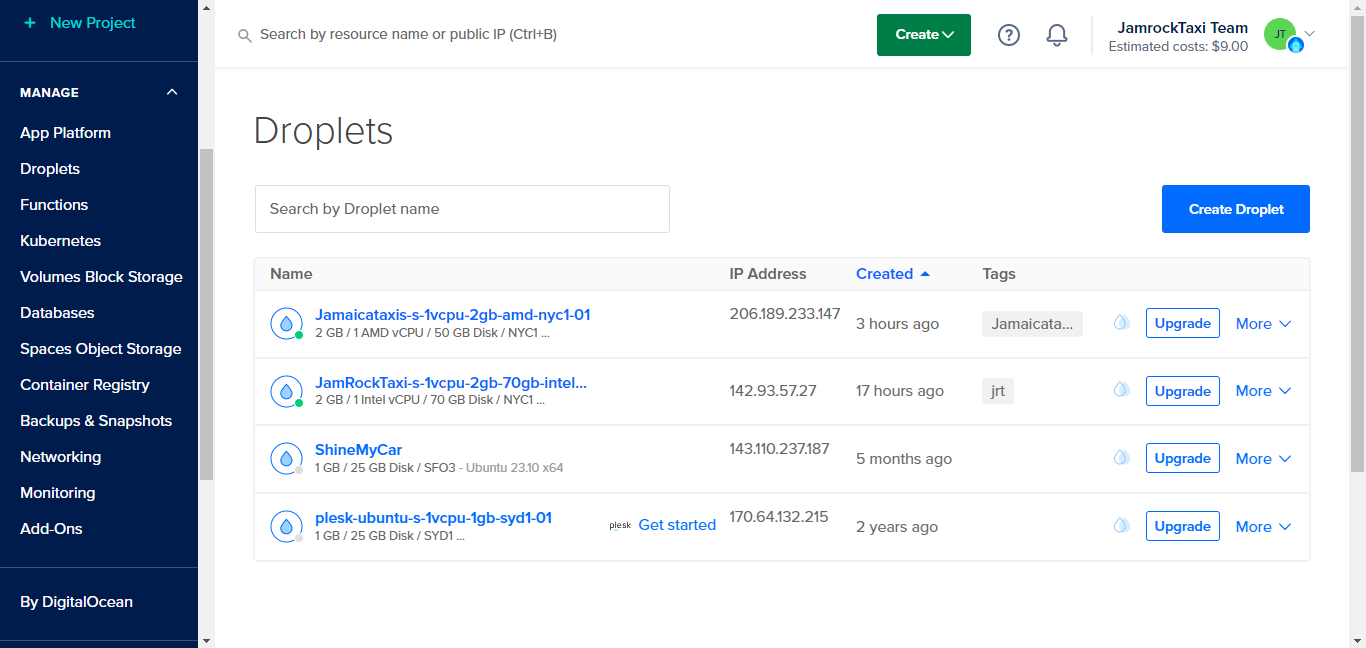Click the Name column header
The width and height of the screenshot is (1366, 648).
[291, 274]
